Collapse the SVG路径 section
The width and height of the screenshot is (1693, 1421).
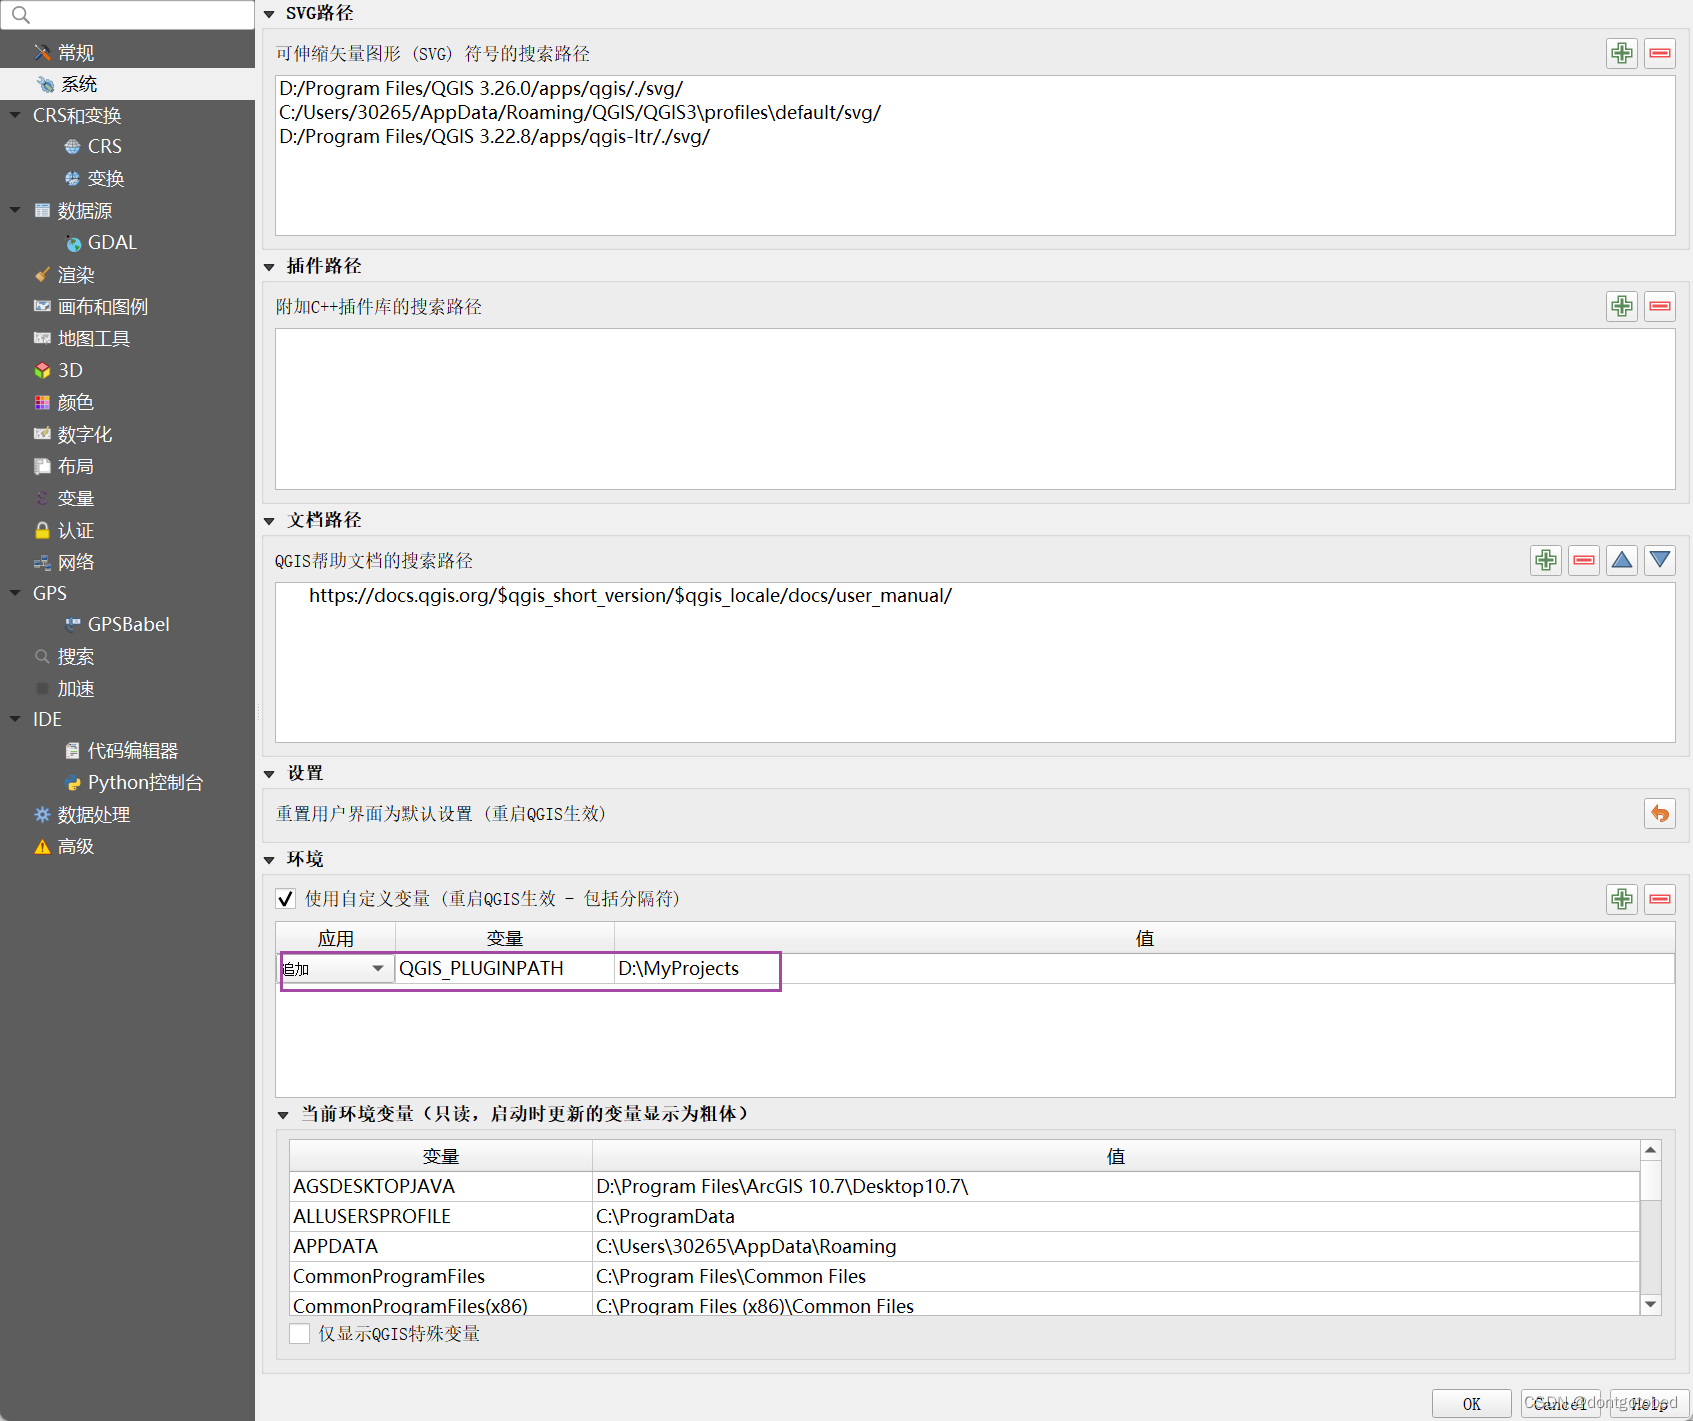click(x=269, y=14)
